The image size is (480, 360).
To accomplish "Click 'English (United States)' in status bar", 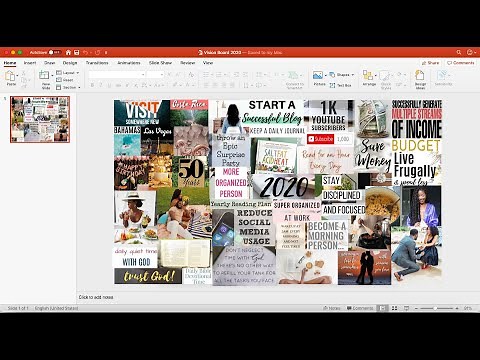I will coord(56,308).
